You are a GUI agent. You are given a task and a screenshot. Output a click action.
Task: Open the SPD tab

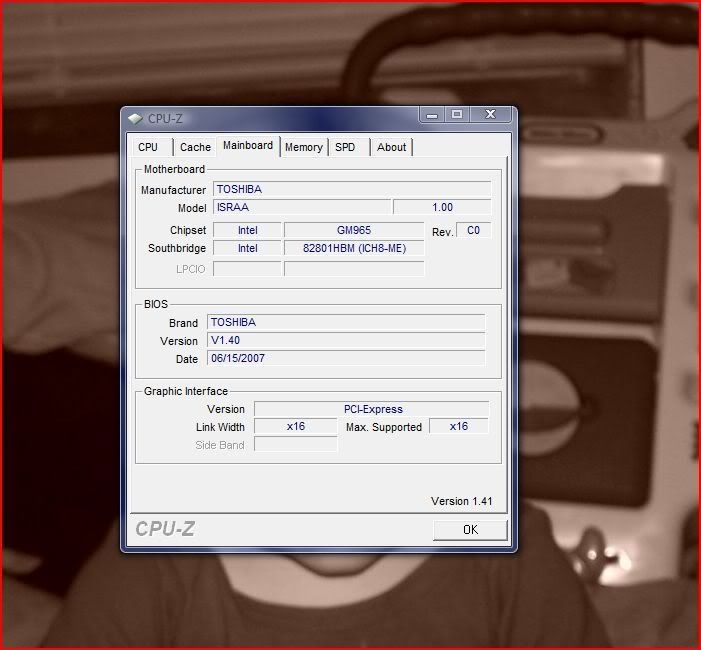[345, 147]
